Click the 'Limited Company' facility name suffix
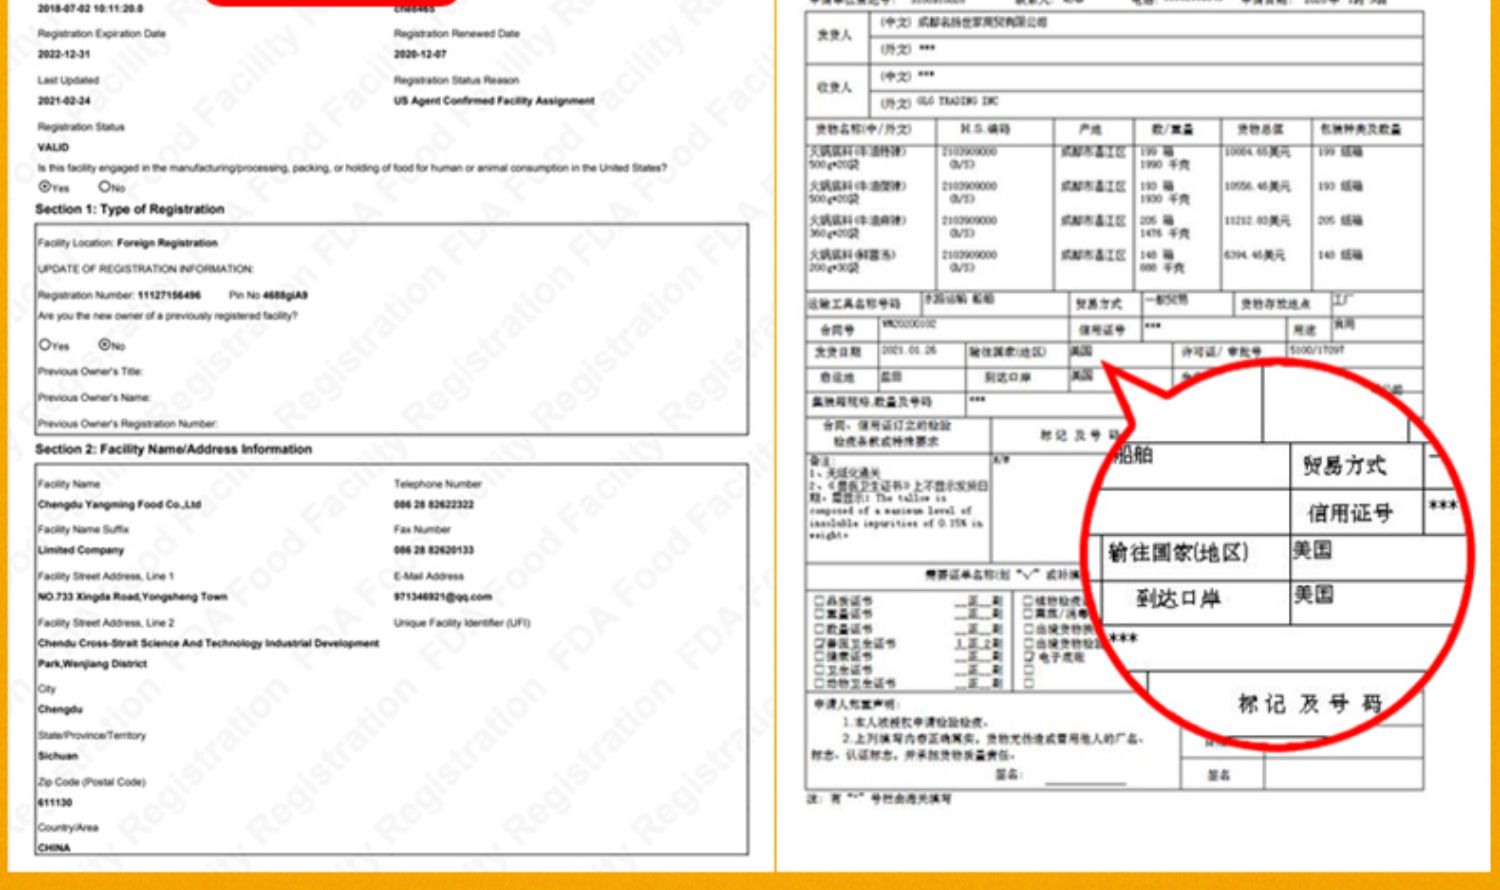 [x=81, y=551]
